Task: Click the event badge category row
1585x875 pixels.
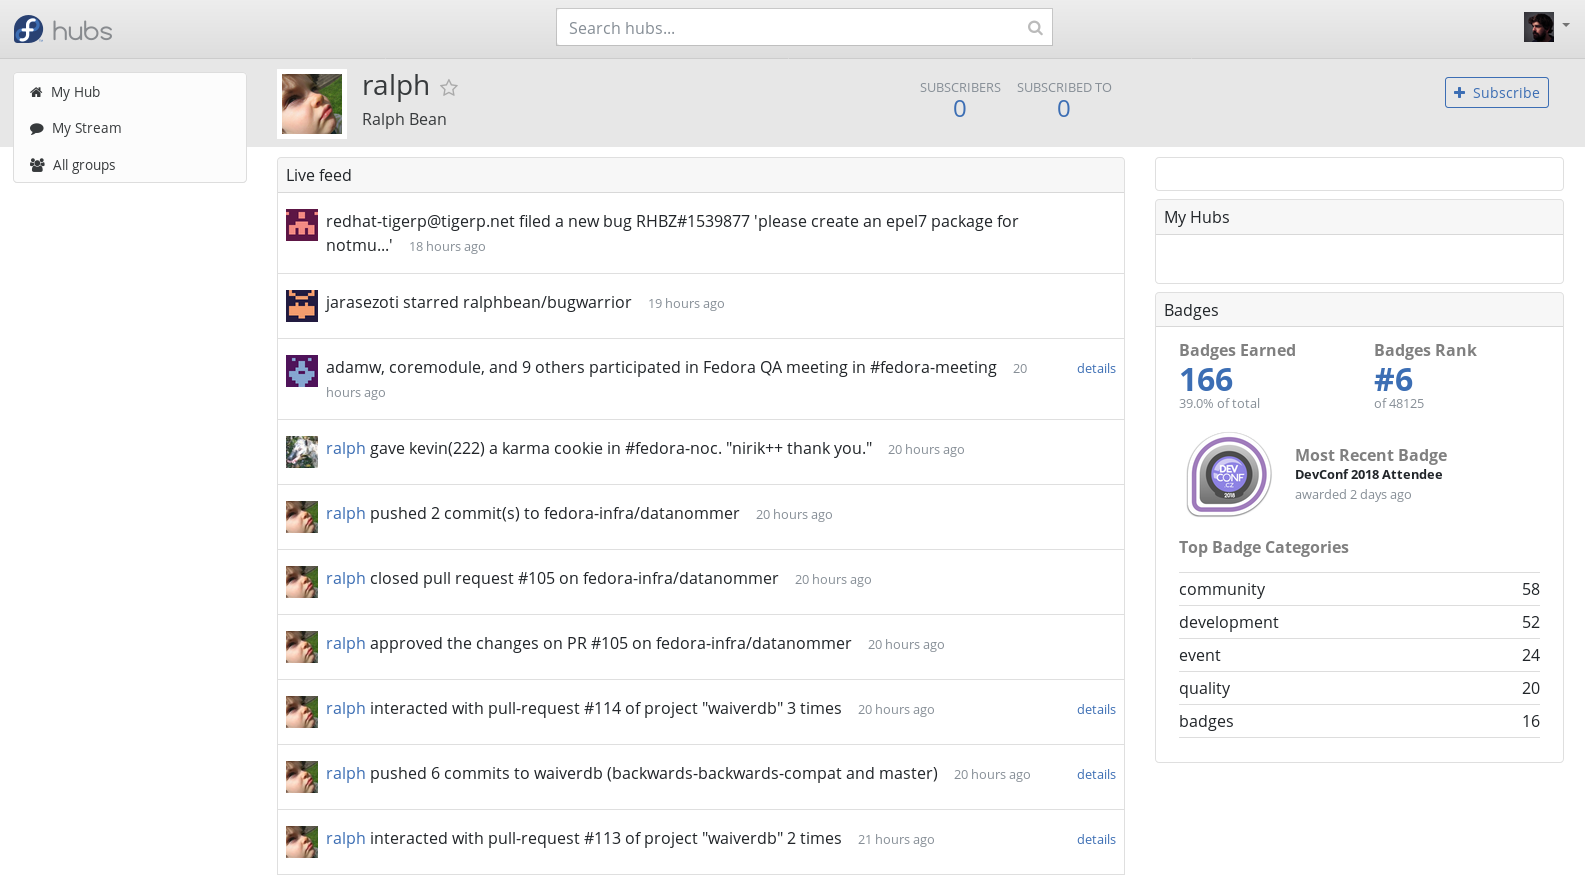Action: tap(1359, 656)
